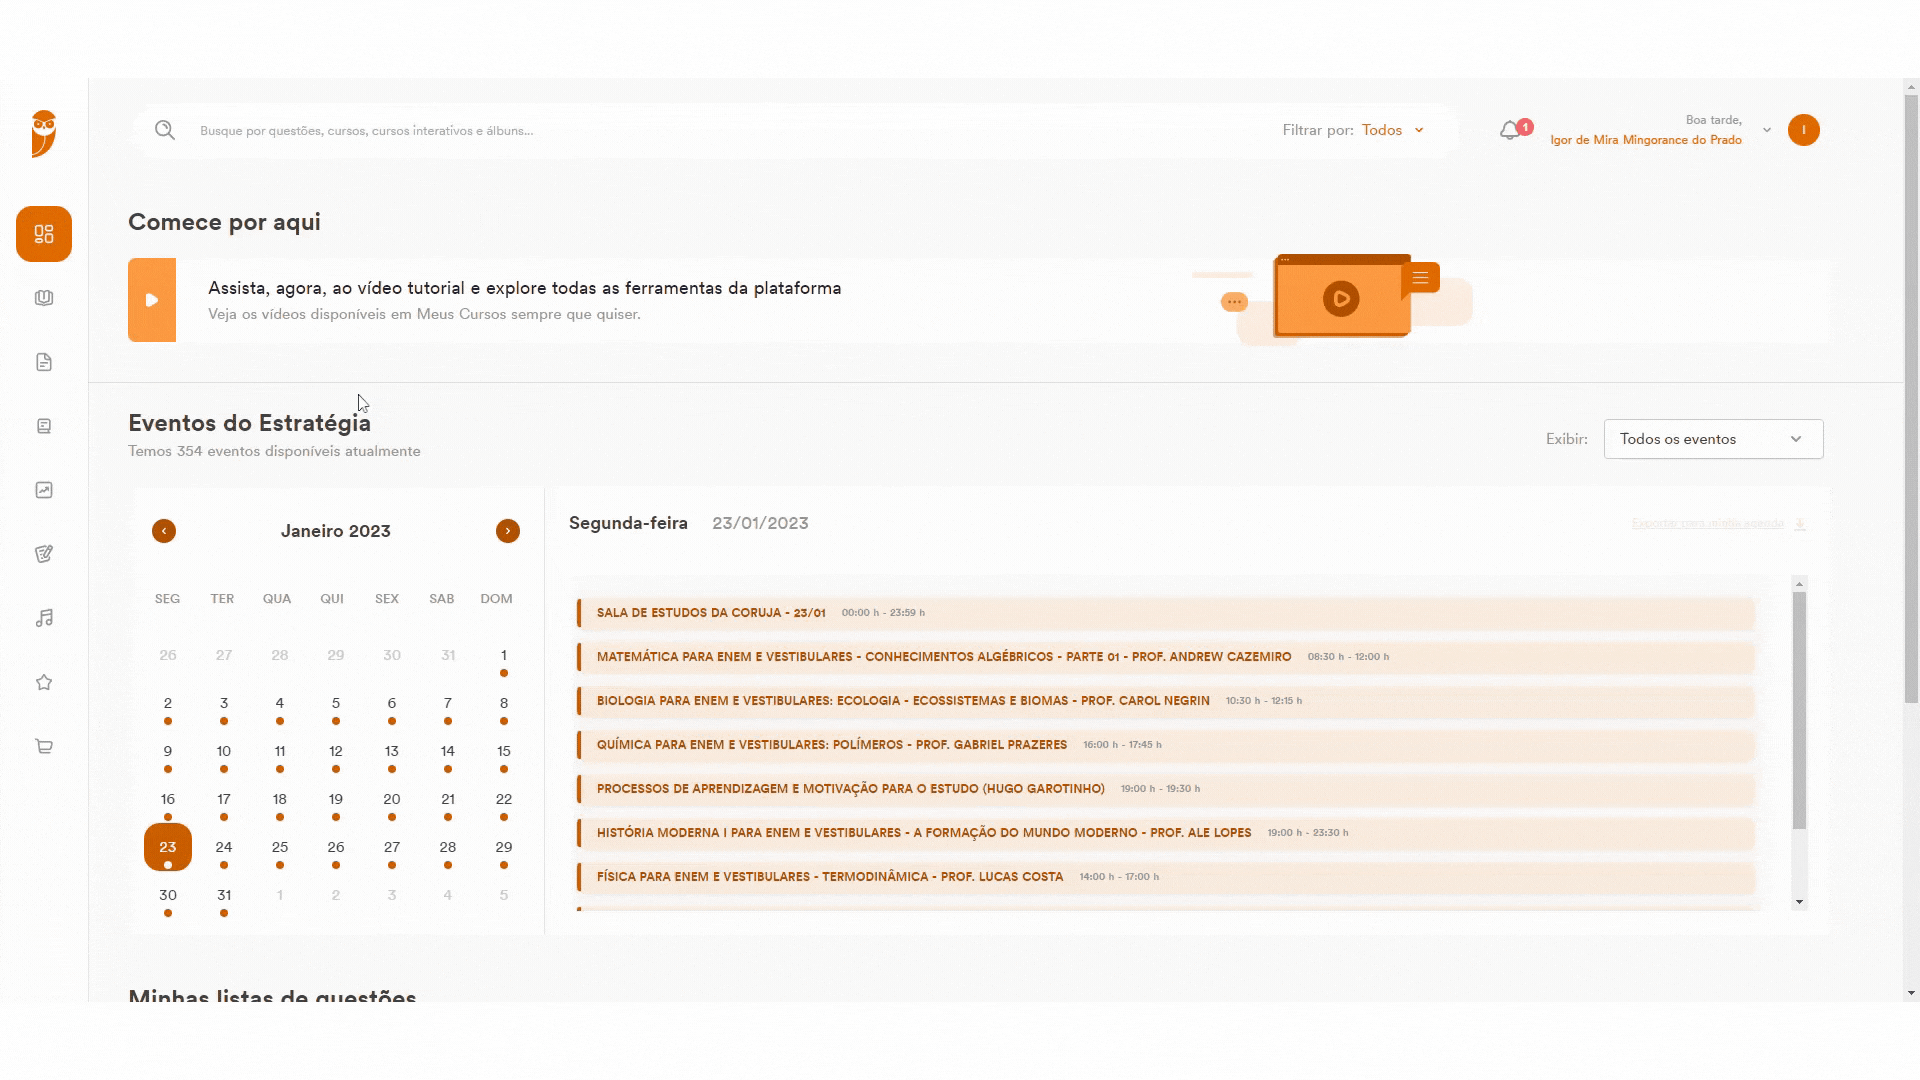The width and height of the screenshot is (1920, 1080).
Task: Select day 24 in the calendar
Action: click(x=224, y=848)
